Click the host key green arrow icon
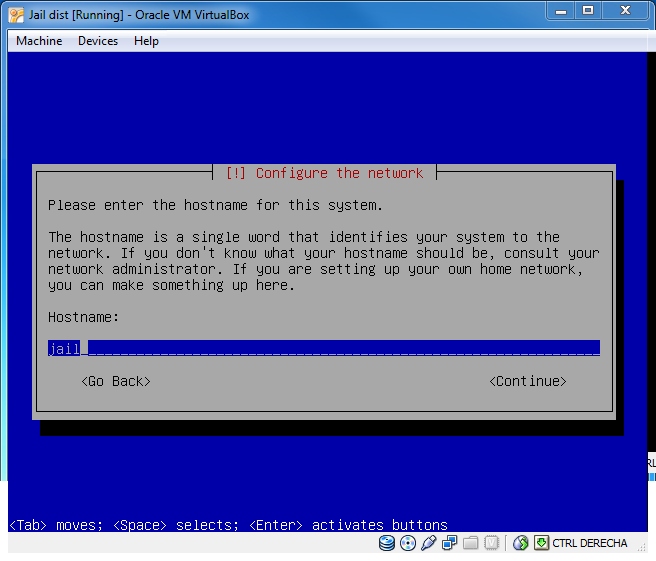 click(x=541, y=543)
